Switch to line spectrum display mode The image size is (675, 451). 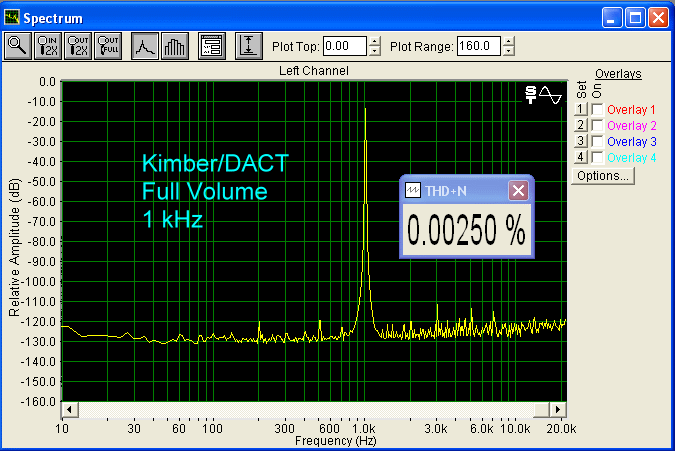pyautogui.click(x=146, y=45)
